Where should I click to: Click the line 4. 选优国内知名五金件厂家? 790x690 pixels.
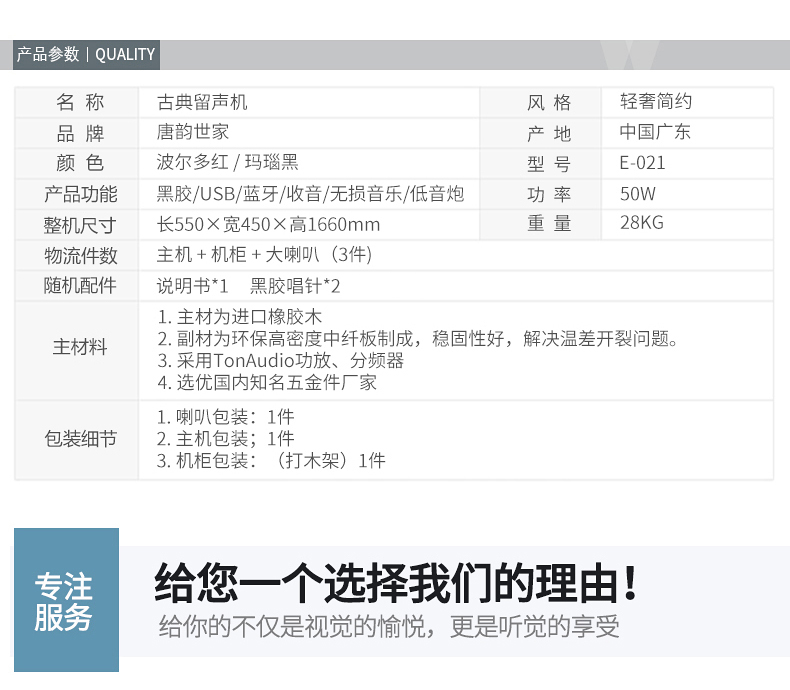(x=267, y=382)
